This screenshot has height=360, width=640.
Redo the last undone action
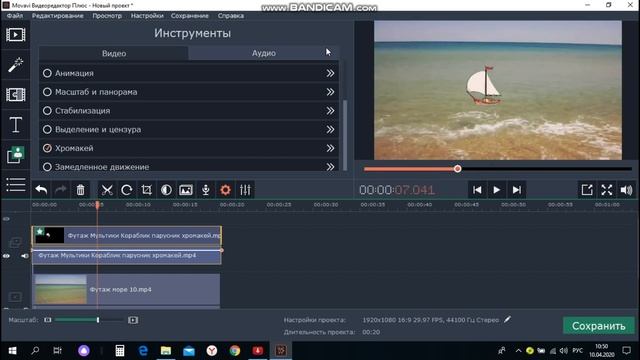point(60,190)
